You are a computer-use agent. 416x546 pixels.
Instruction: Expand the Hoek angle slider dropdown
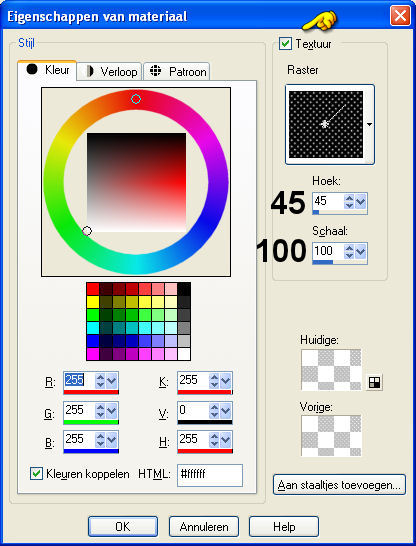pyautogui.click(x=360, y=201)
